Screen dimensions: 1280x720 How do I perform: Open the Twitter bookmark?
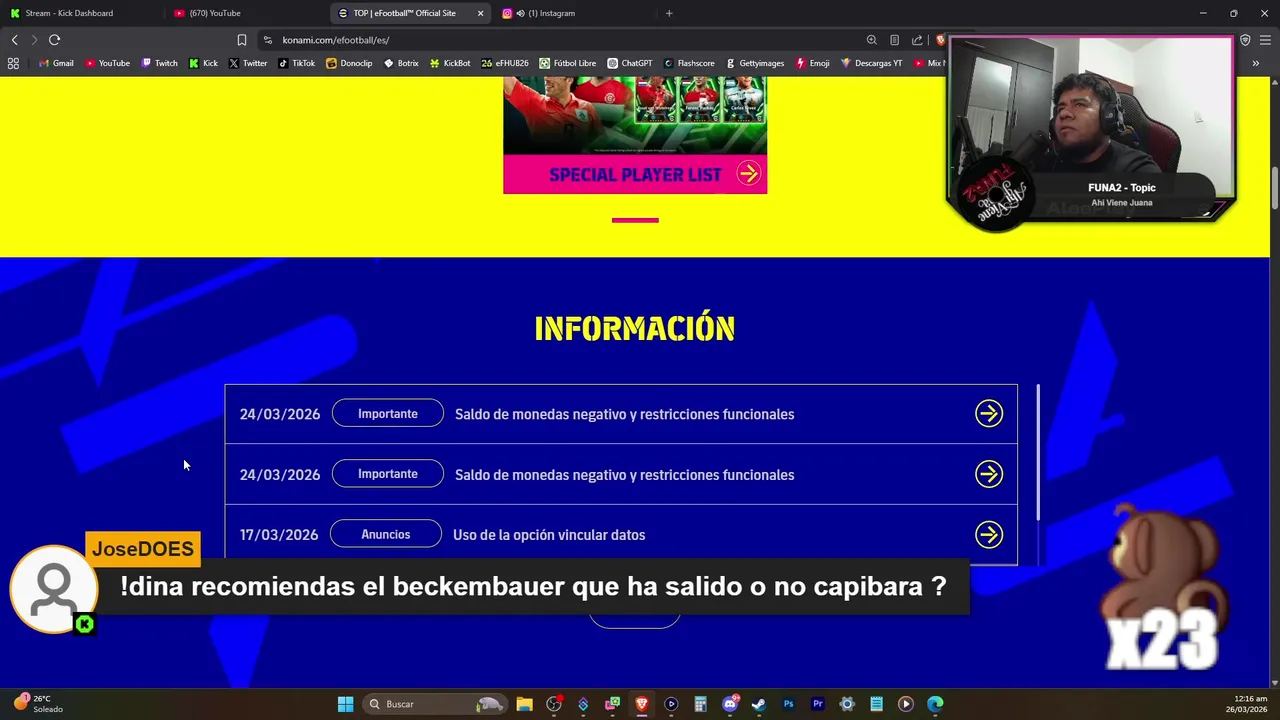(247, 63)
